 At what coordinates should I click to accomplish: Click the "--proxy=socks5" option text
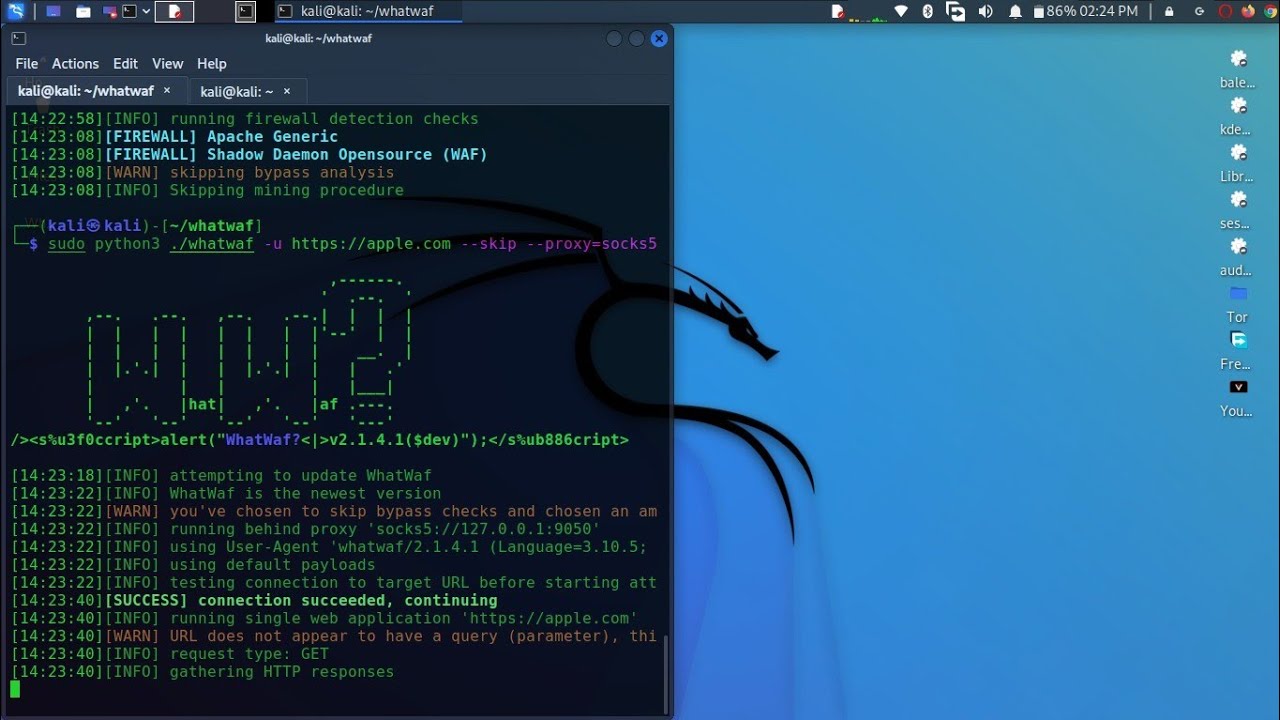pyautogui.click(x=591, y=244)
